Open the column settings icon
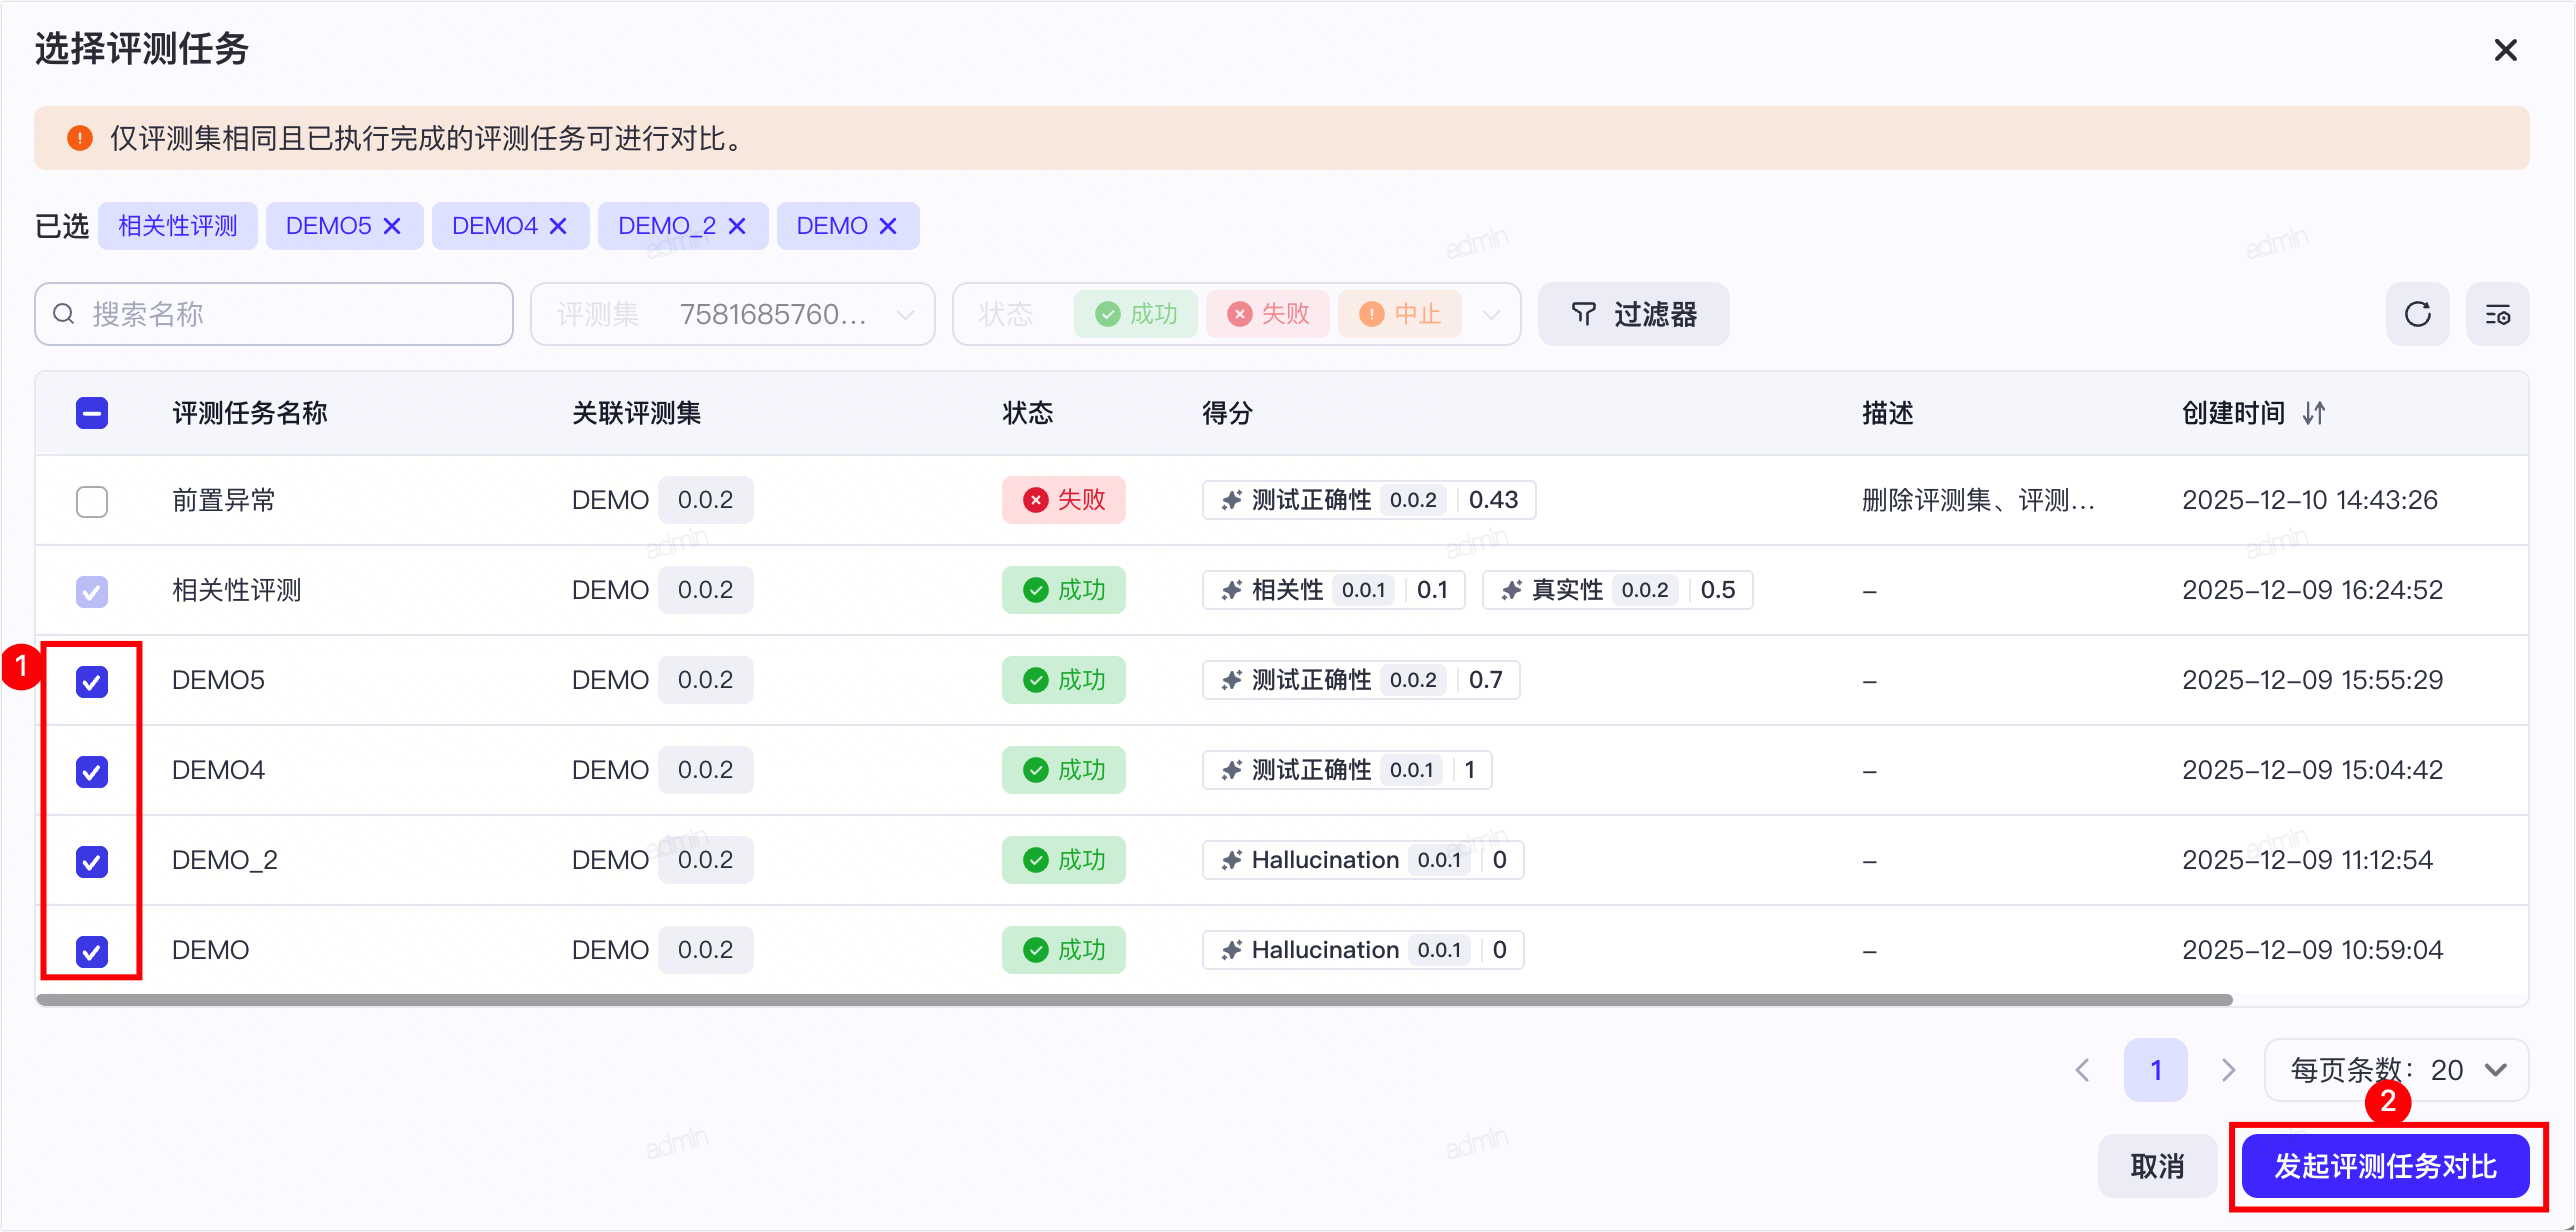 (2497, 314)
